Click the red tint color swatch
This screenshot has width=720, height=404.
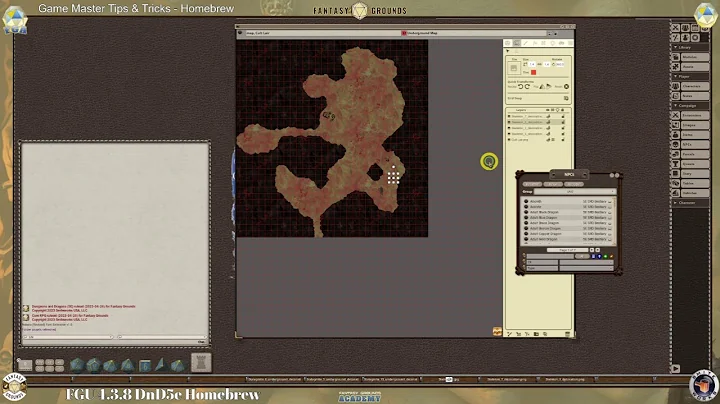[534, 72]
